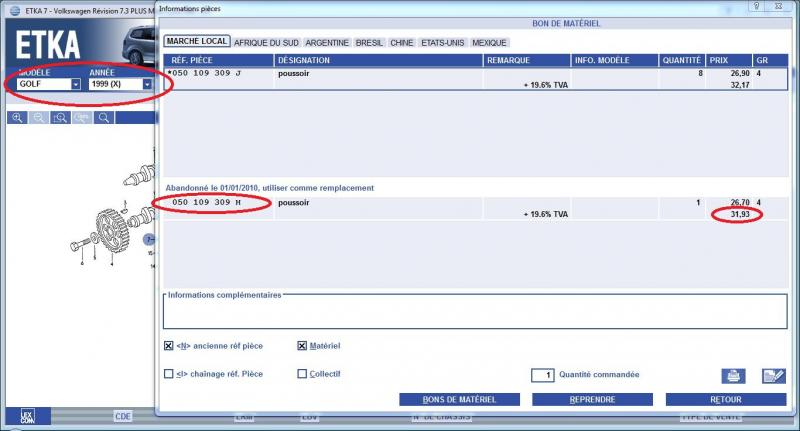Image resolution: width=800 pixels, height=431 pixels.
Task: Click the GR column header
Action: coord(770,60)
